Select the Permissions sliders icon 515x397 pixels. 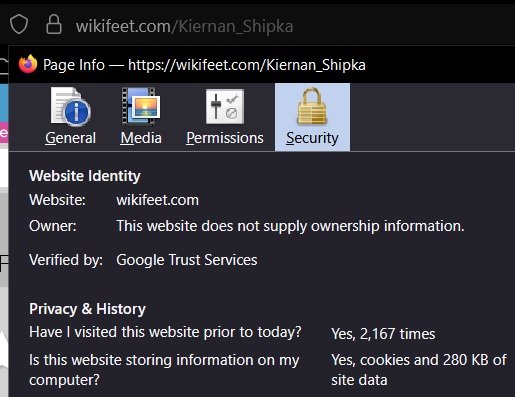pos(225,107)
